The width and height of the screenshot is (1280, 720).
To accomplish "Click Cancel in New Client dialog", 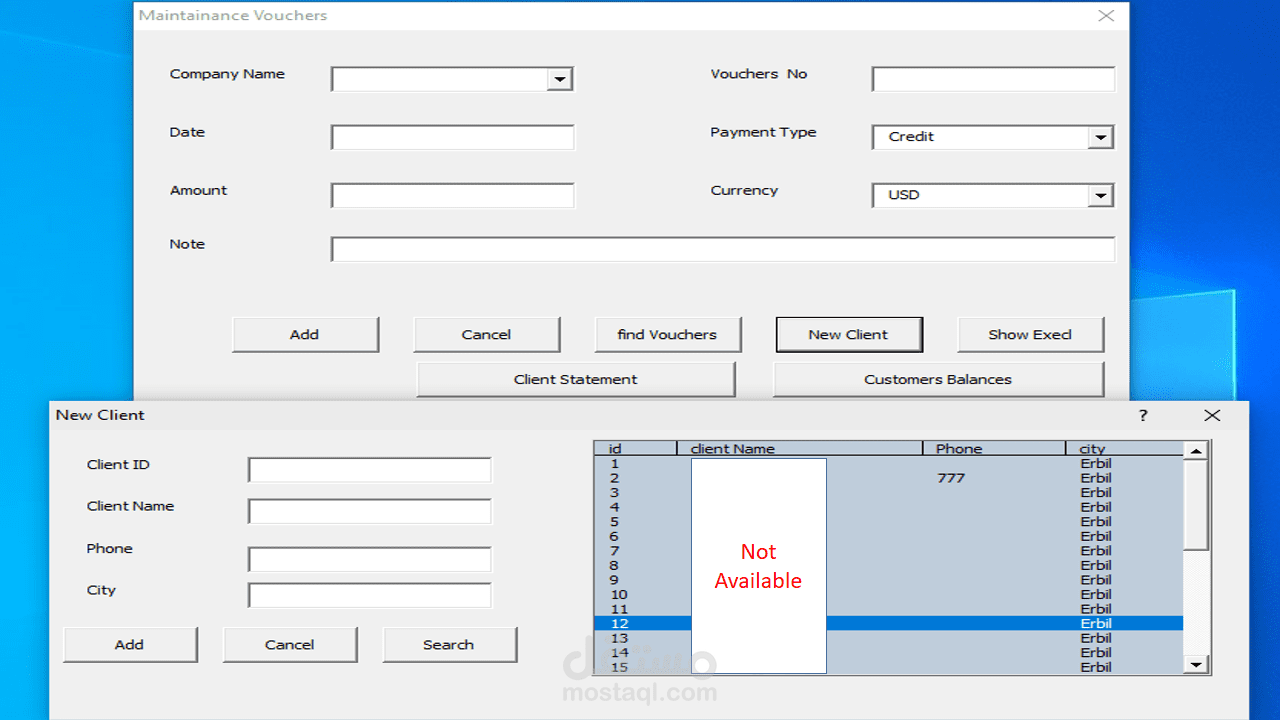I will point(290,645).
